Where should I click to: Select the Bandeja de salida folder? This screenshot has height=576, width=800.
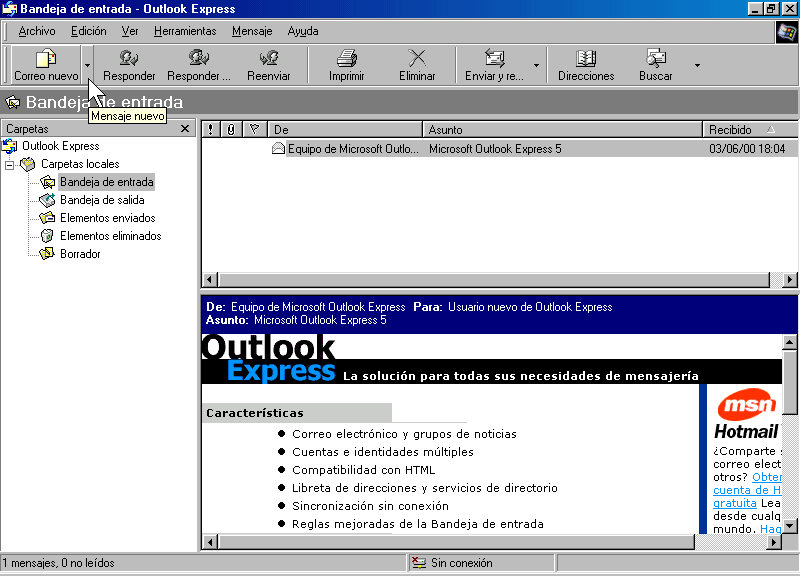(x=102, y=200)
